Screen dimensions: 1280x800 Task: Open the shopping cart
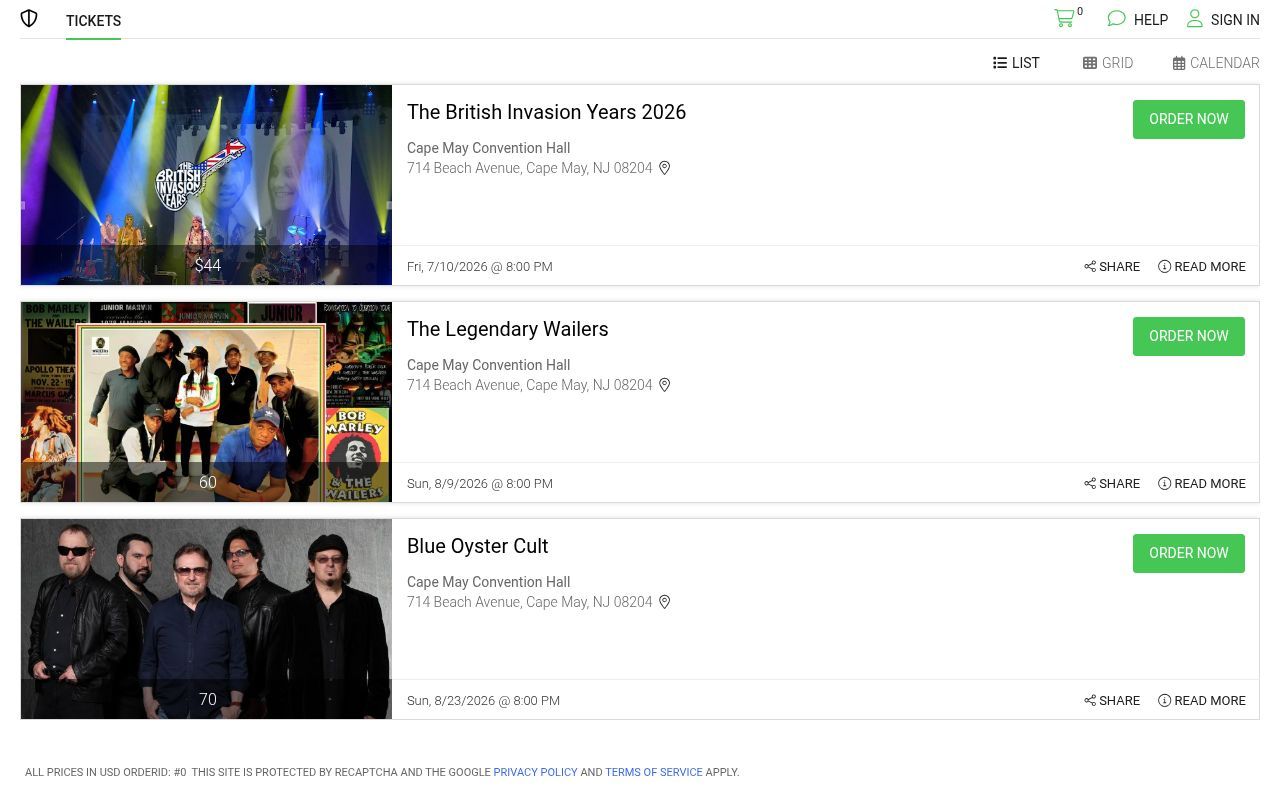[1065, 18]
